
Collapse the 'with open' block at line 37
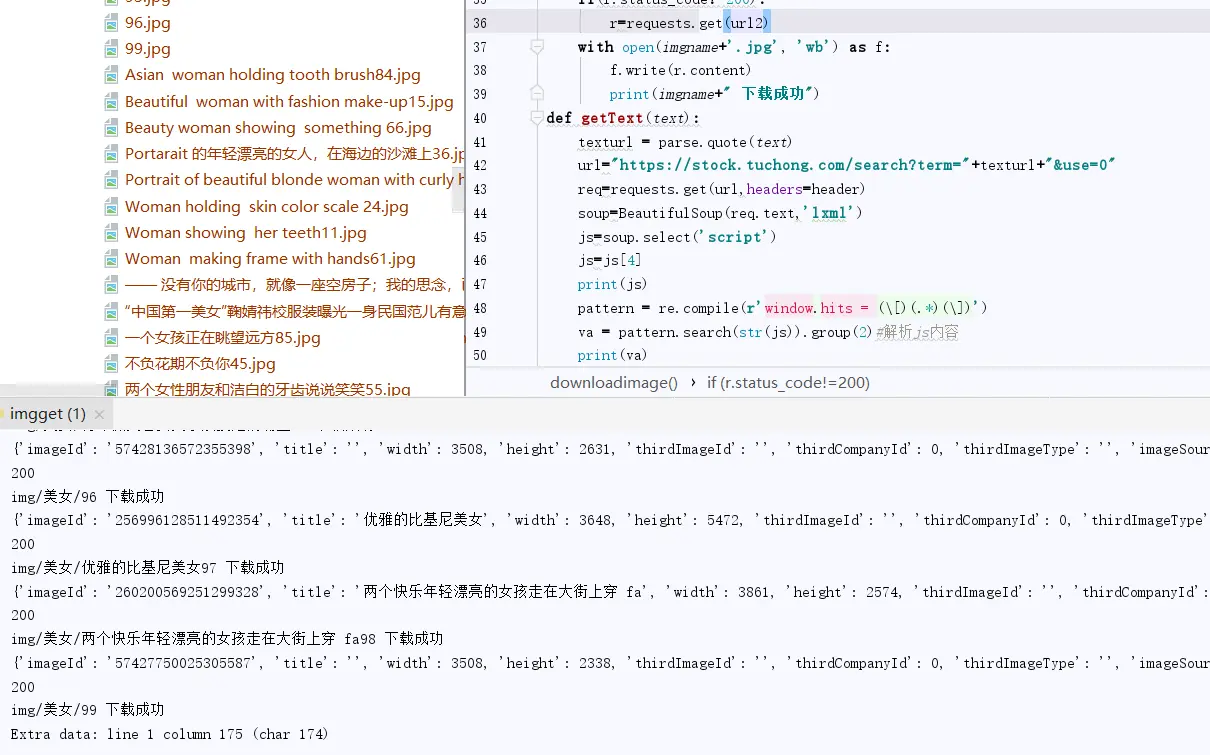point(537,47)
